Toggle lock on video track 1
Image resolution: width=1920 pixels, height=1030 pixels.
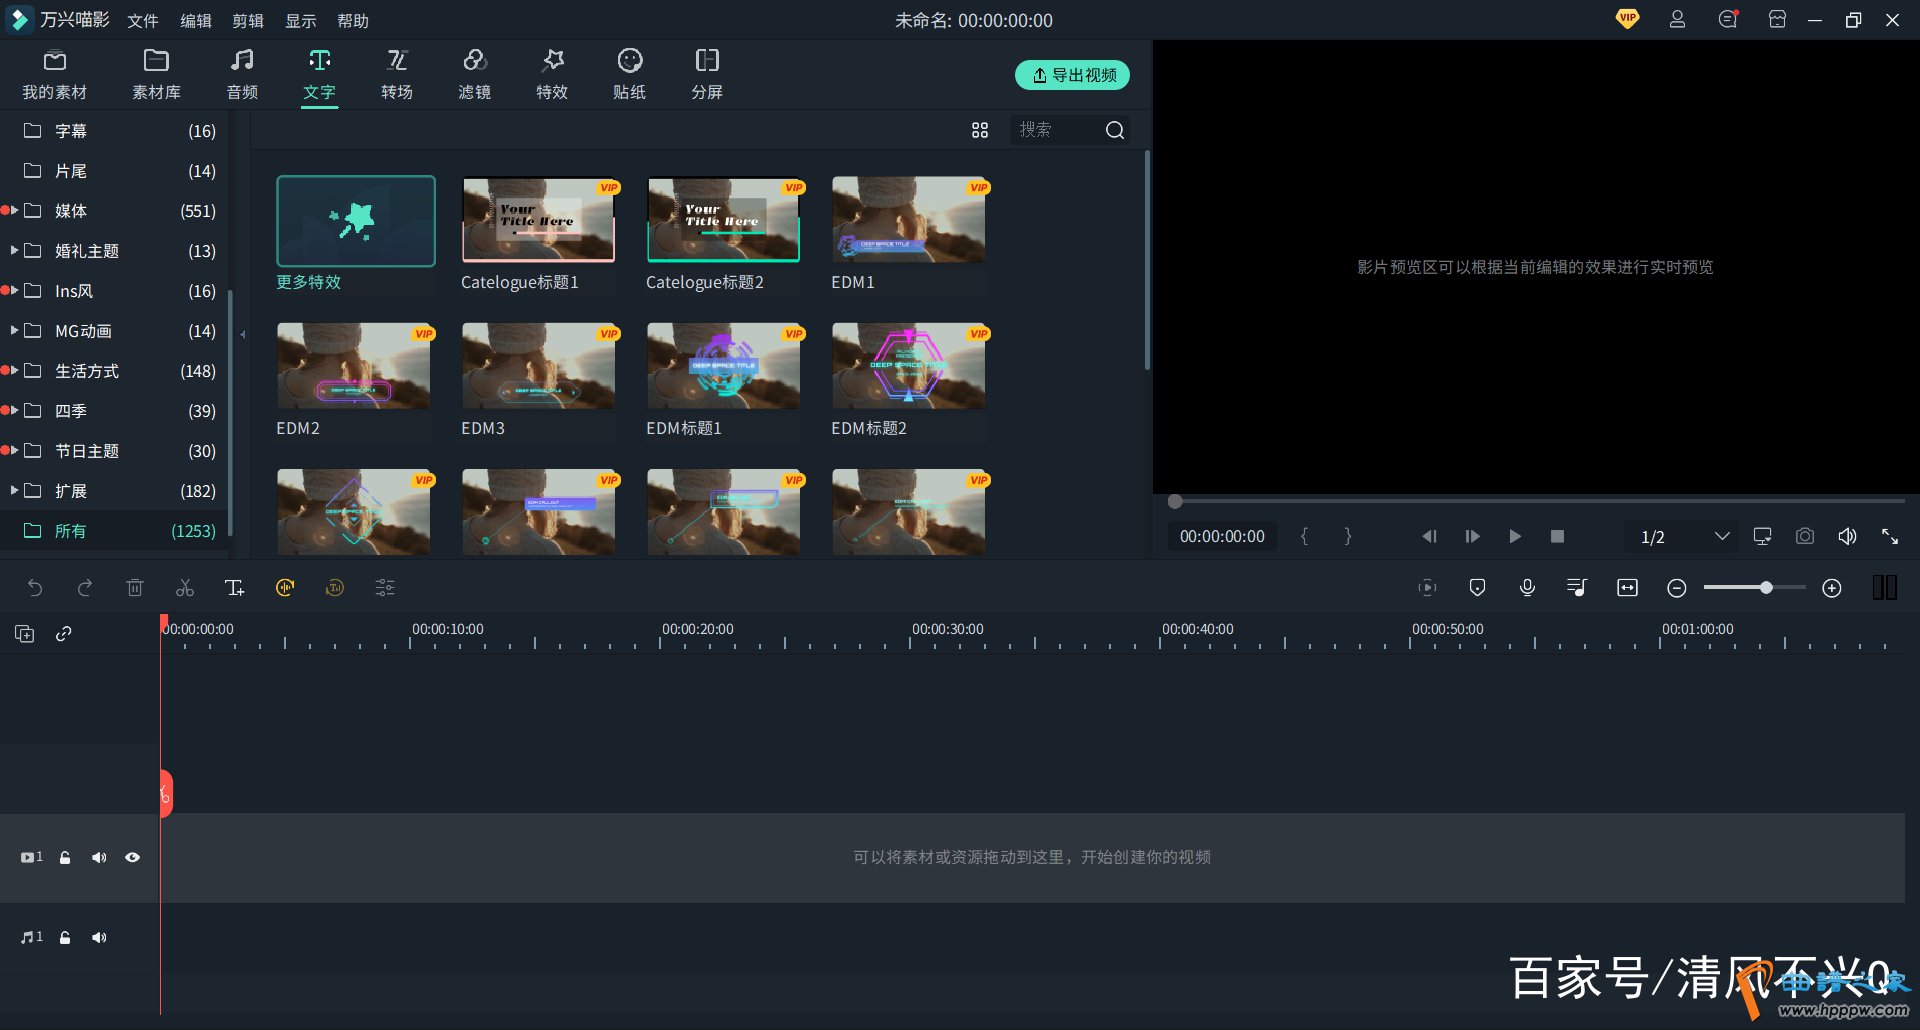pyautogui.click(x=65, y=857)
